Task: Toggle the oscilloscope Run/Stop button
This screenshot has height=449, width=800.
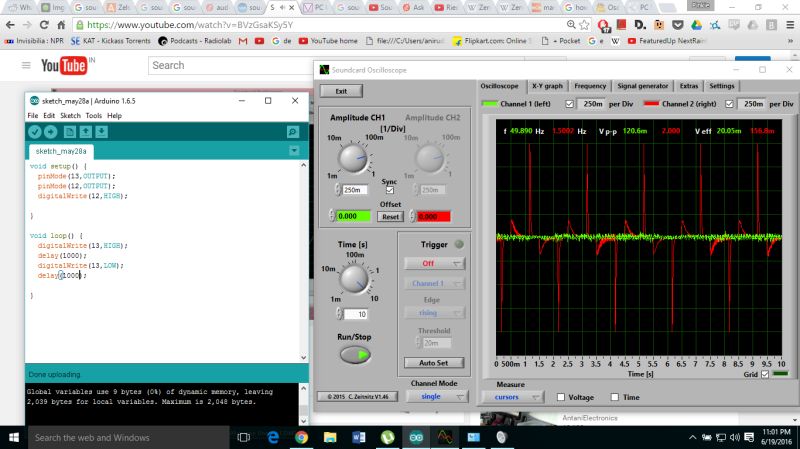Action: (355, 355)
